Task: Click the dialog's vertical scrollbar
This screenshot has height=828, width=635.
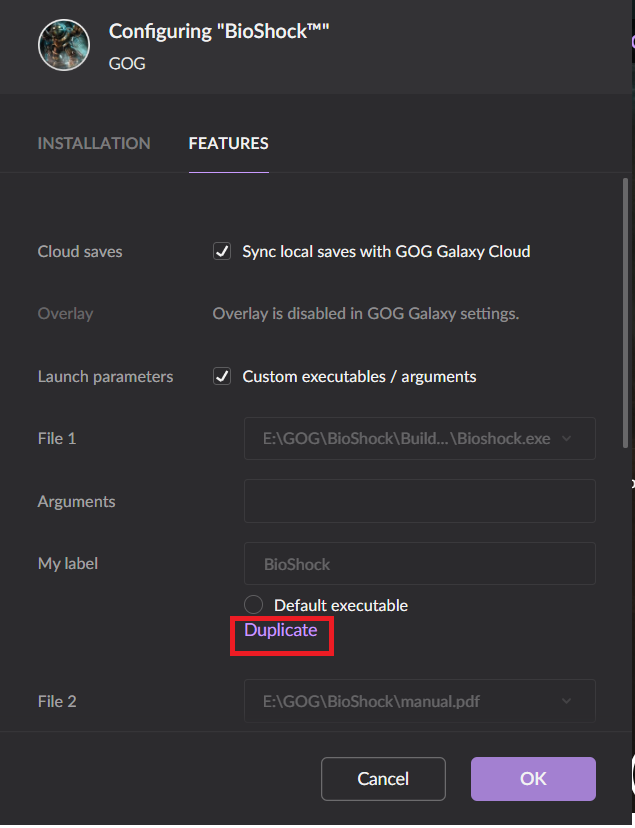Action: coord(625,313)
